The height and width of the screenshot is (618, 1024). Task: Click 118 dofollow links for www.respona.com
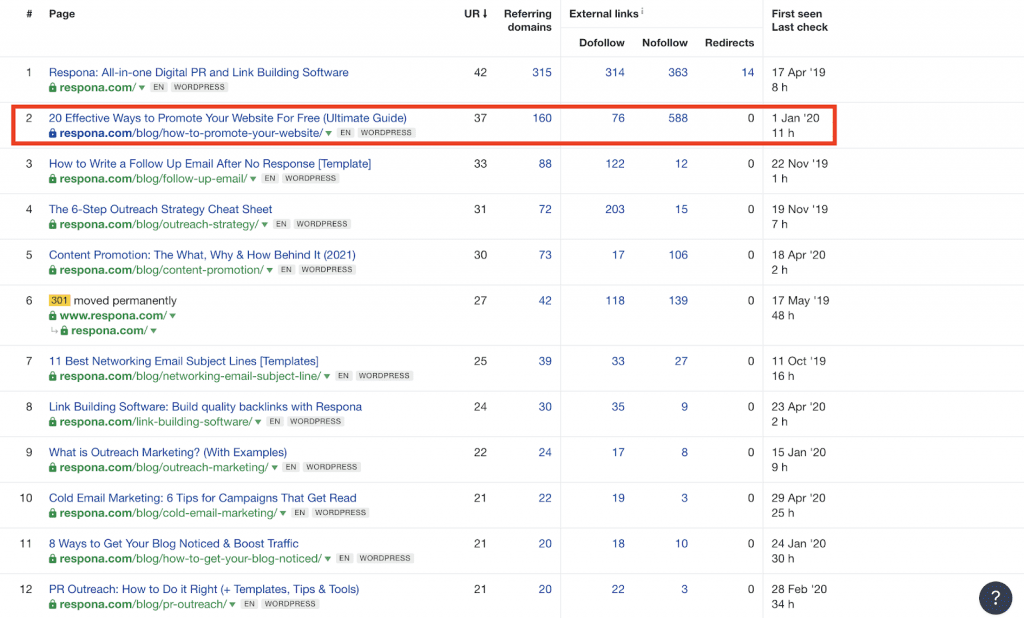coord(615,301)
